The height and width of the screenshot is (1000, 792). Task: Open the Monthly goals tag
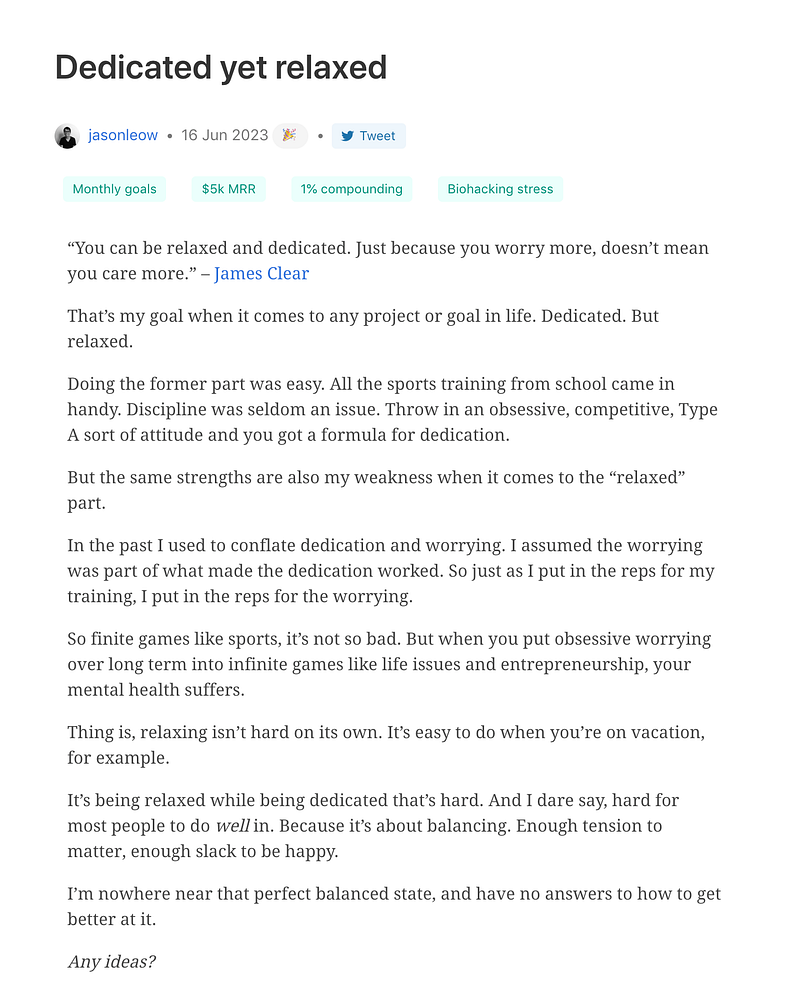pos(114,189)
